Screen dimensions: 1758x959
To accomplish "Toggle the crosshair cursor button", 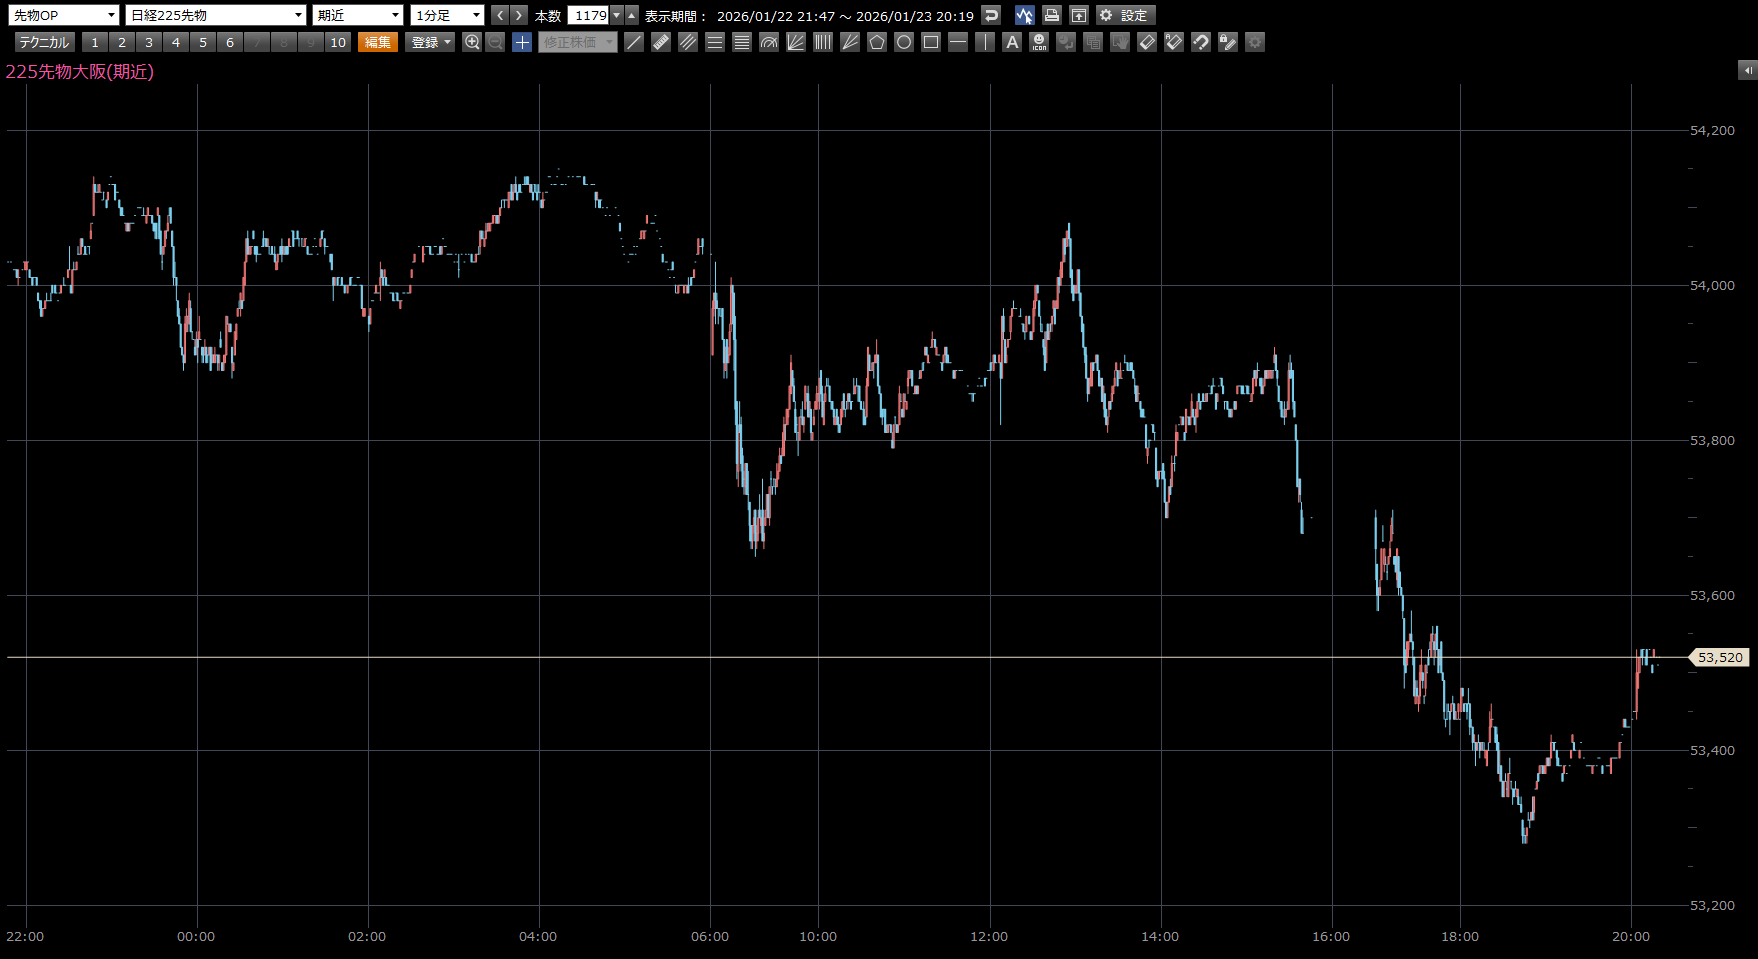I will pyautogui.click(x=522, y=42).
